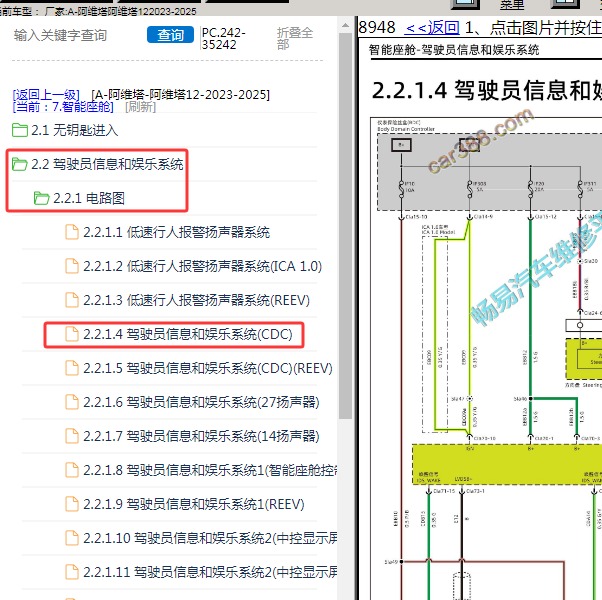Click the file icon for 2.2.1.1
This screenshot has width=602, height=600.
coord(72,232)
